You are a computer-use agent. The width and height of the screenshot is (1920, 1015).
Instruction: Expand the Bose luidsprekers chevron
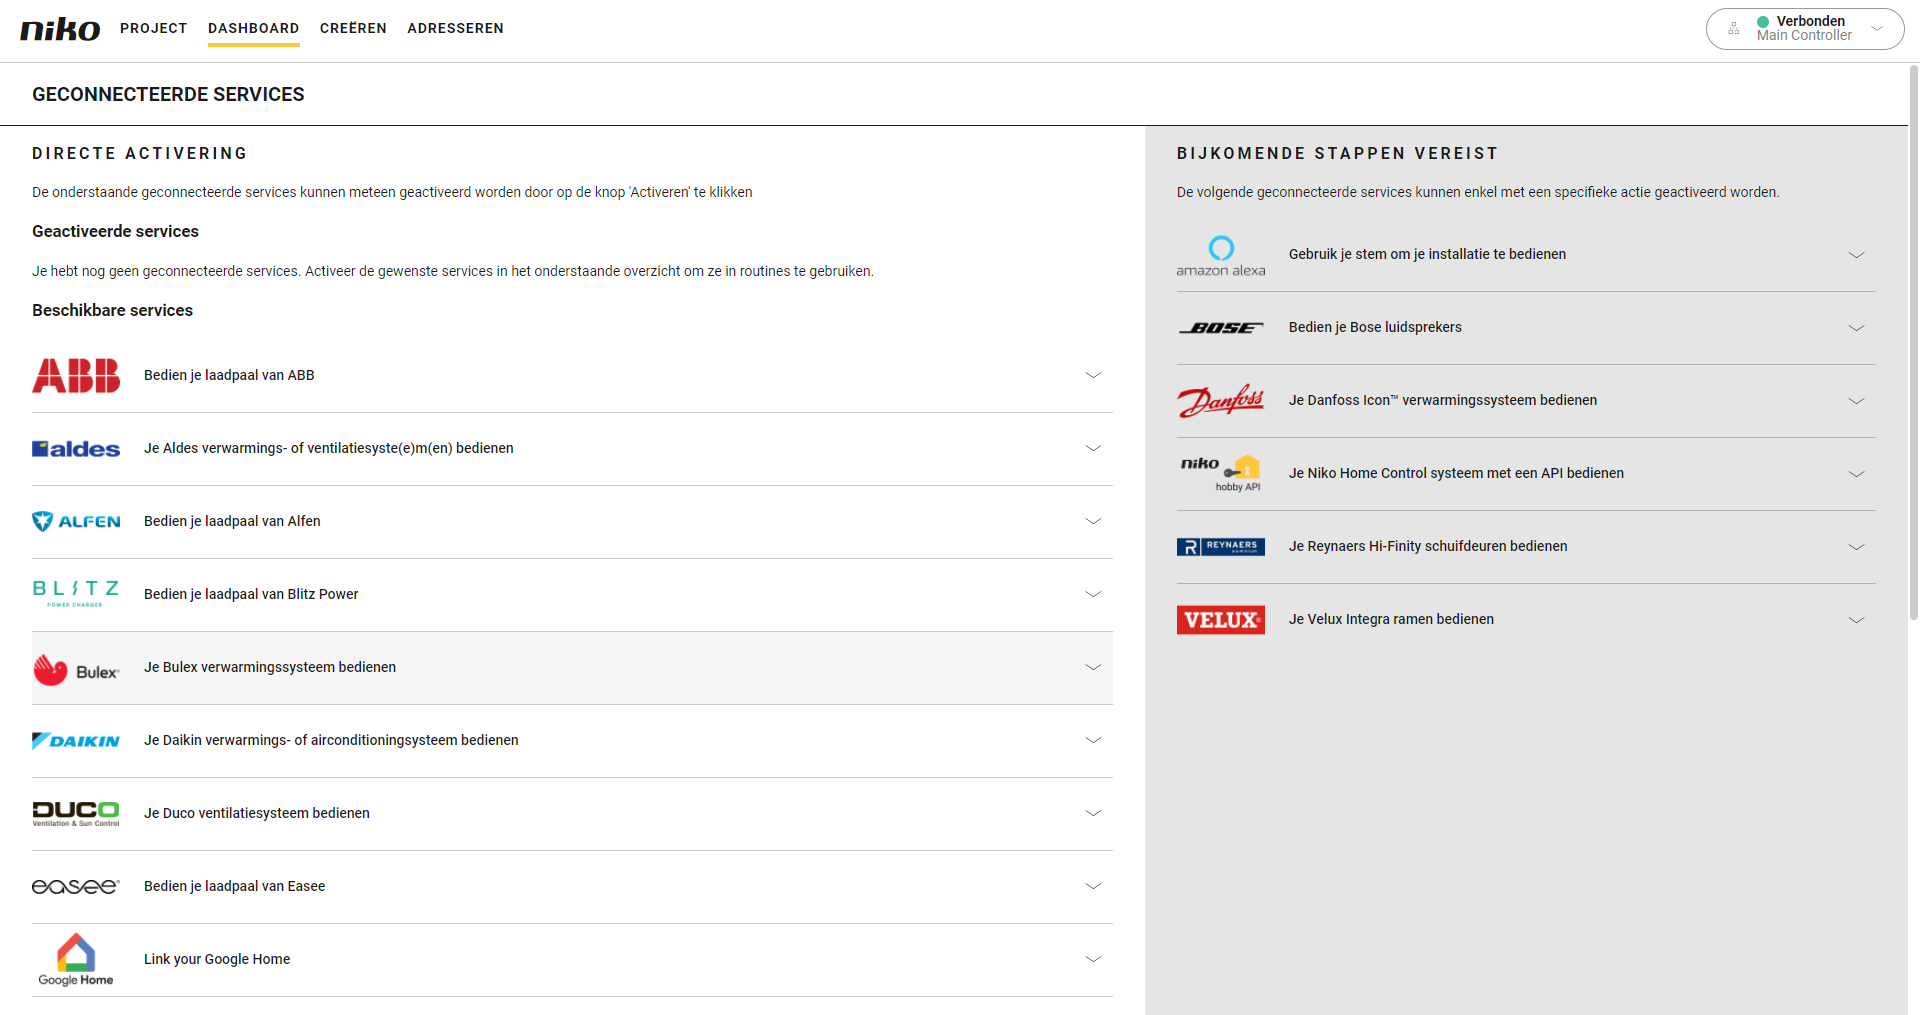tap(1856, 328)
